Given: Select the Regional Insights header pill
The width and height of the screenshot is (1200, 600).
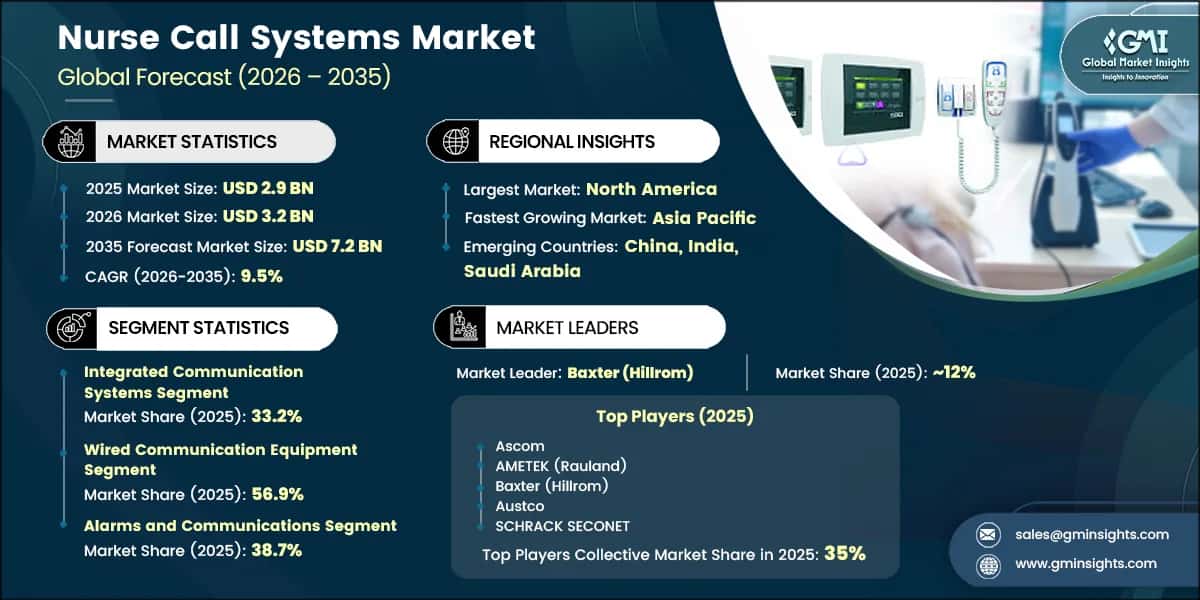Looking at the screenshot, I should click(573, 141).
